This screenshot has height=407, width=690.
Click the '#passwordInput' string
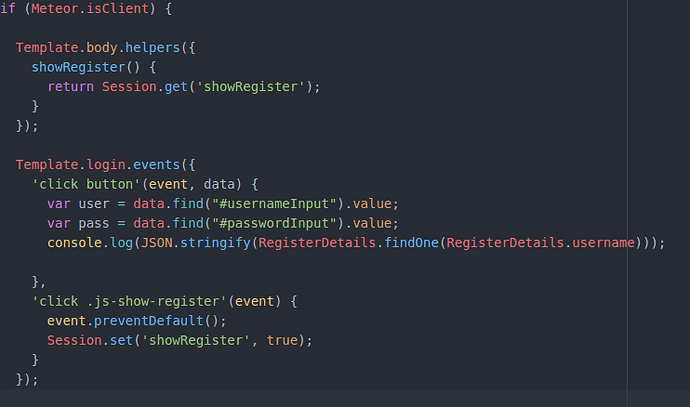pyautogui.click(x=274, y=223)
